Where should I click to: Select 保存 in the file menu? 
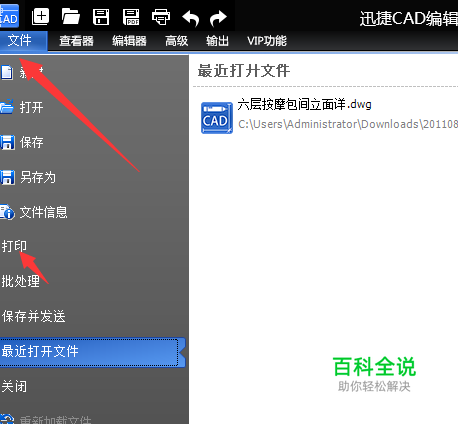(x=31, y=142)
